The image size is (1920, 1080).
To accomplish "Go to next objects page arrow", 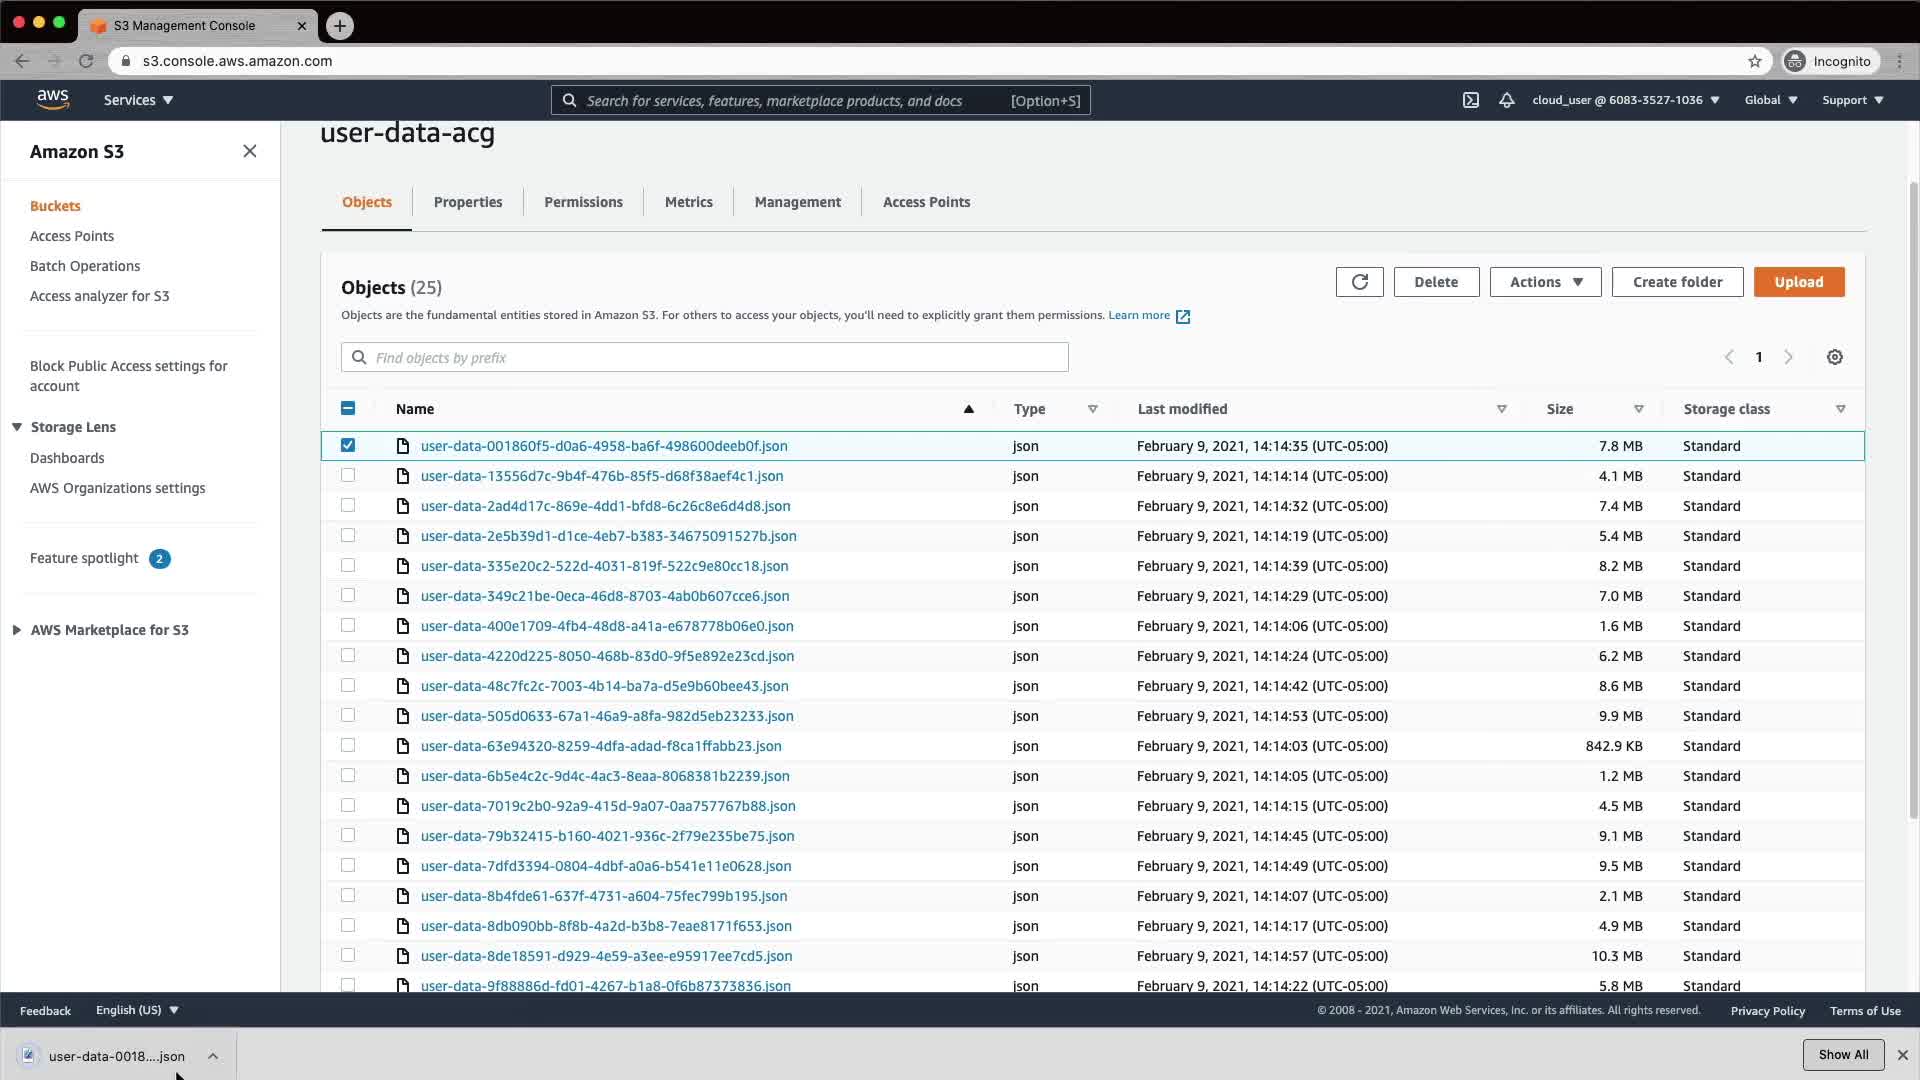I will [1788, 357].
